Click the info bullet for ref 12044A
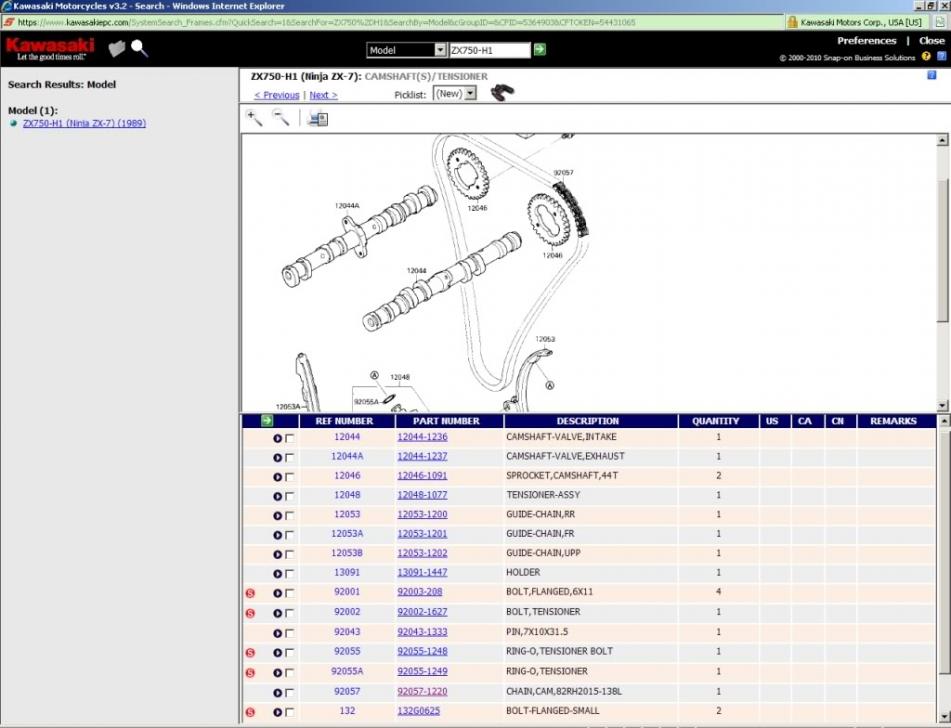This screenshot has height=728, width=951. [277, 457]
